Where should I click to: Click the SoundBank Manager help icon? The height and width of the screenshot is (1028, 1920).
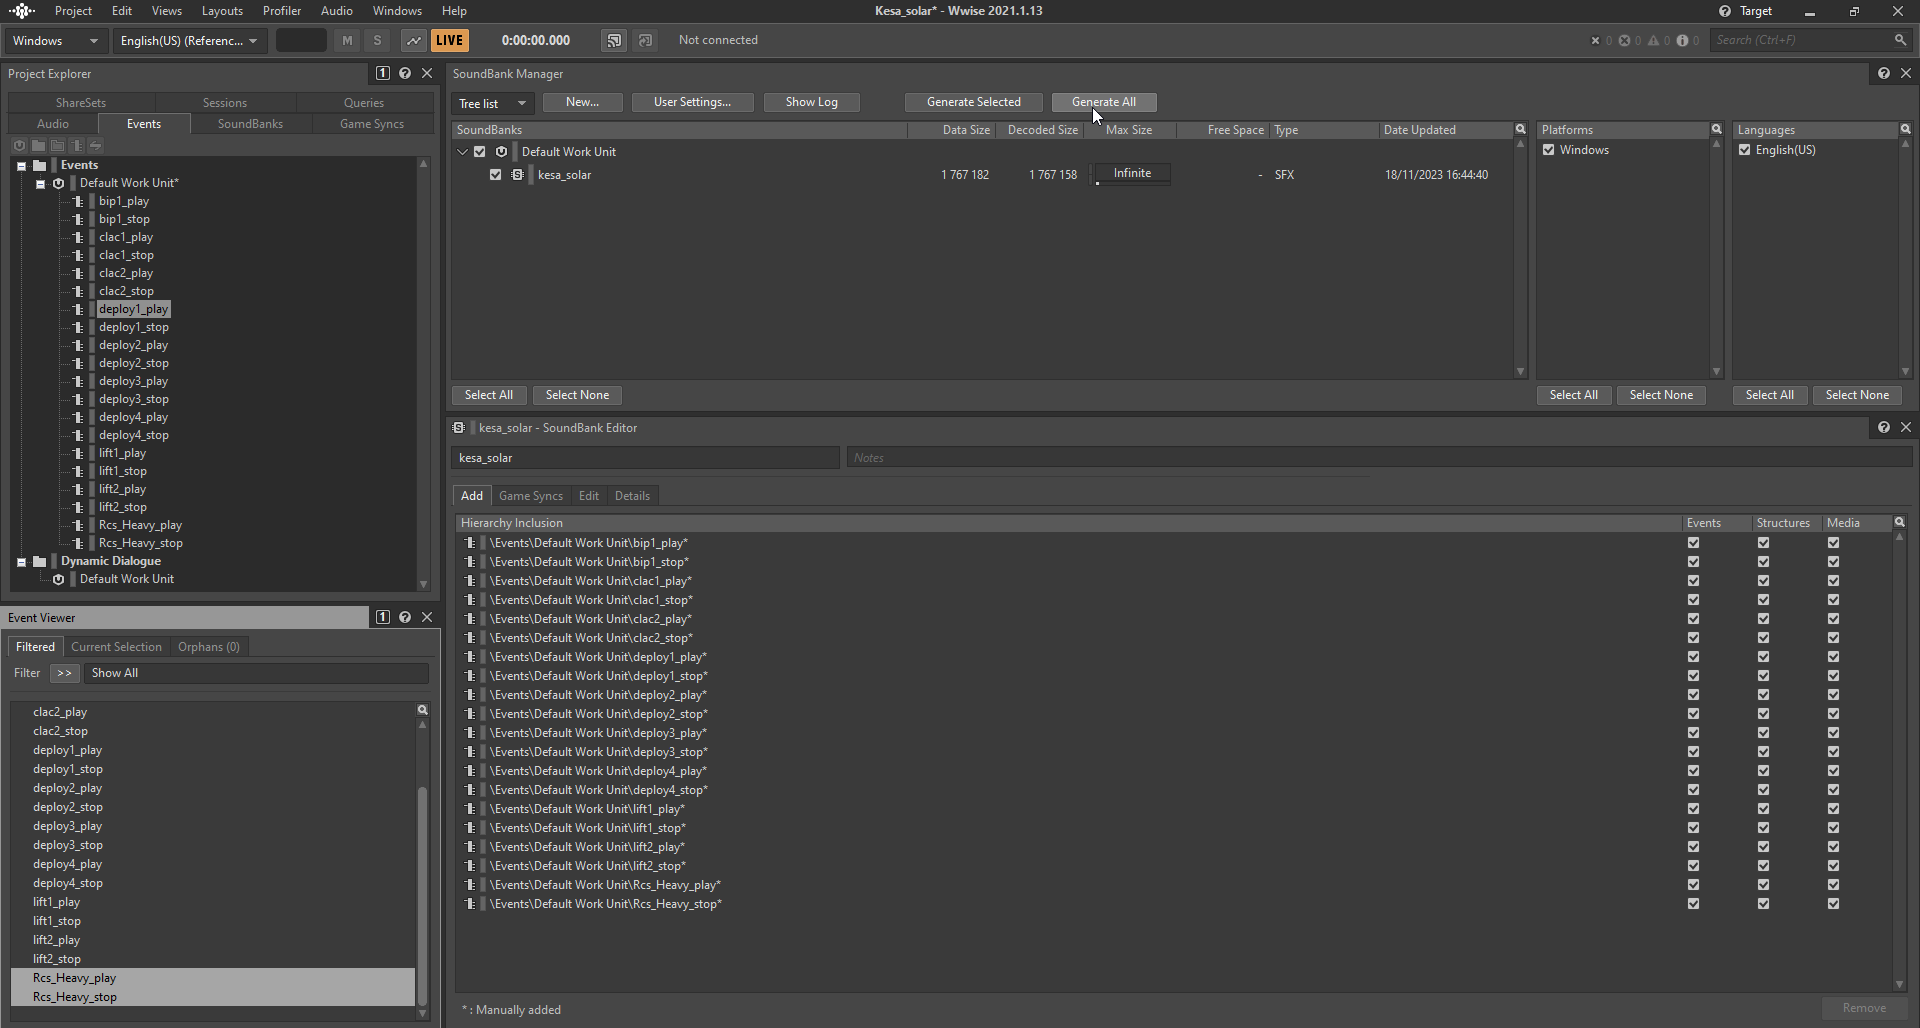(x=1883, y=73)
